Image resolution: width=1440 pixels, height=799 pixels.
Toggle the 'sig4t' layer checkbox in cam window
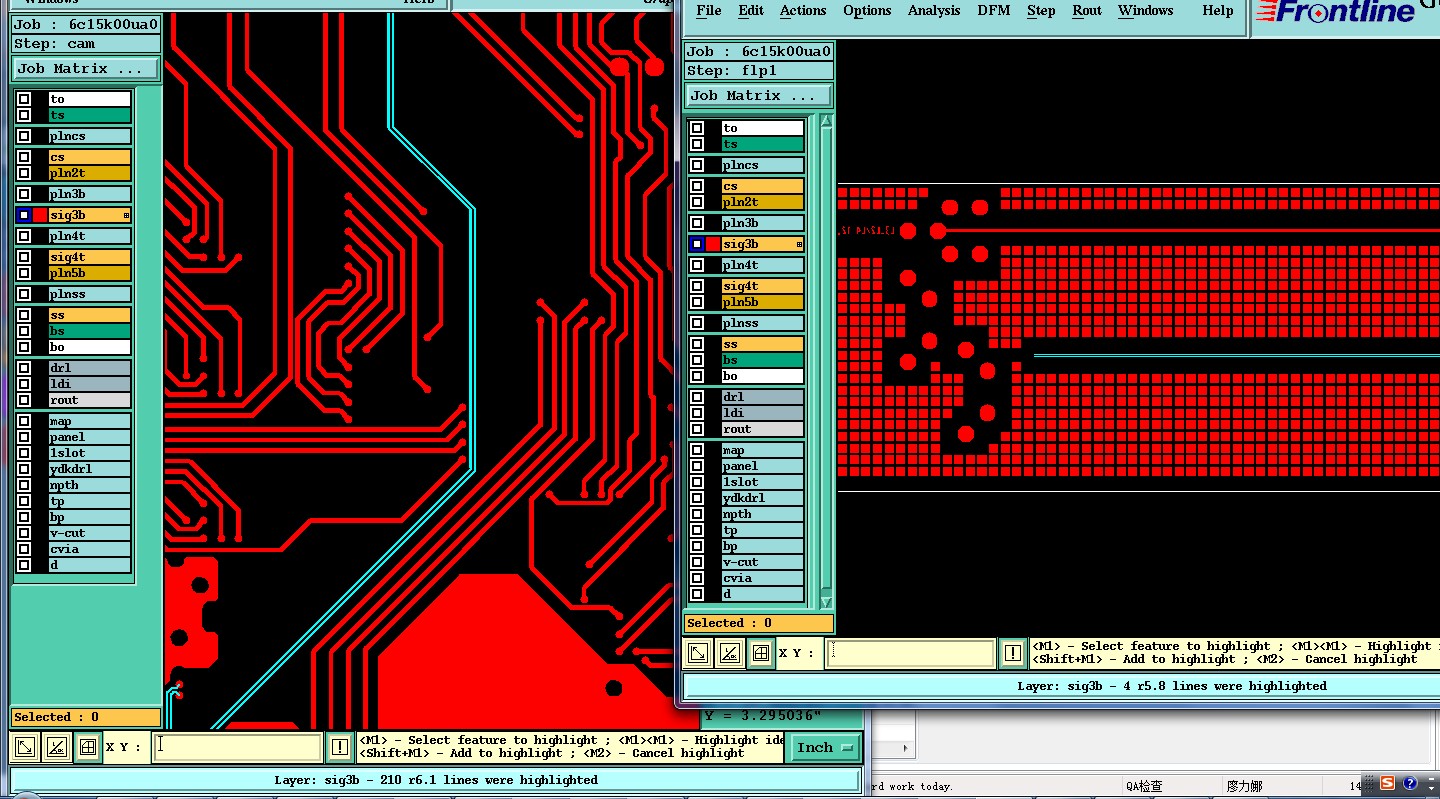24,257
